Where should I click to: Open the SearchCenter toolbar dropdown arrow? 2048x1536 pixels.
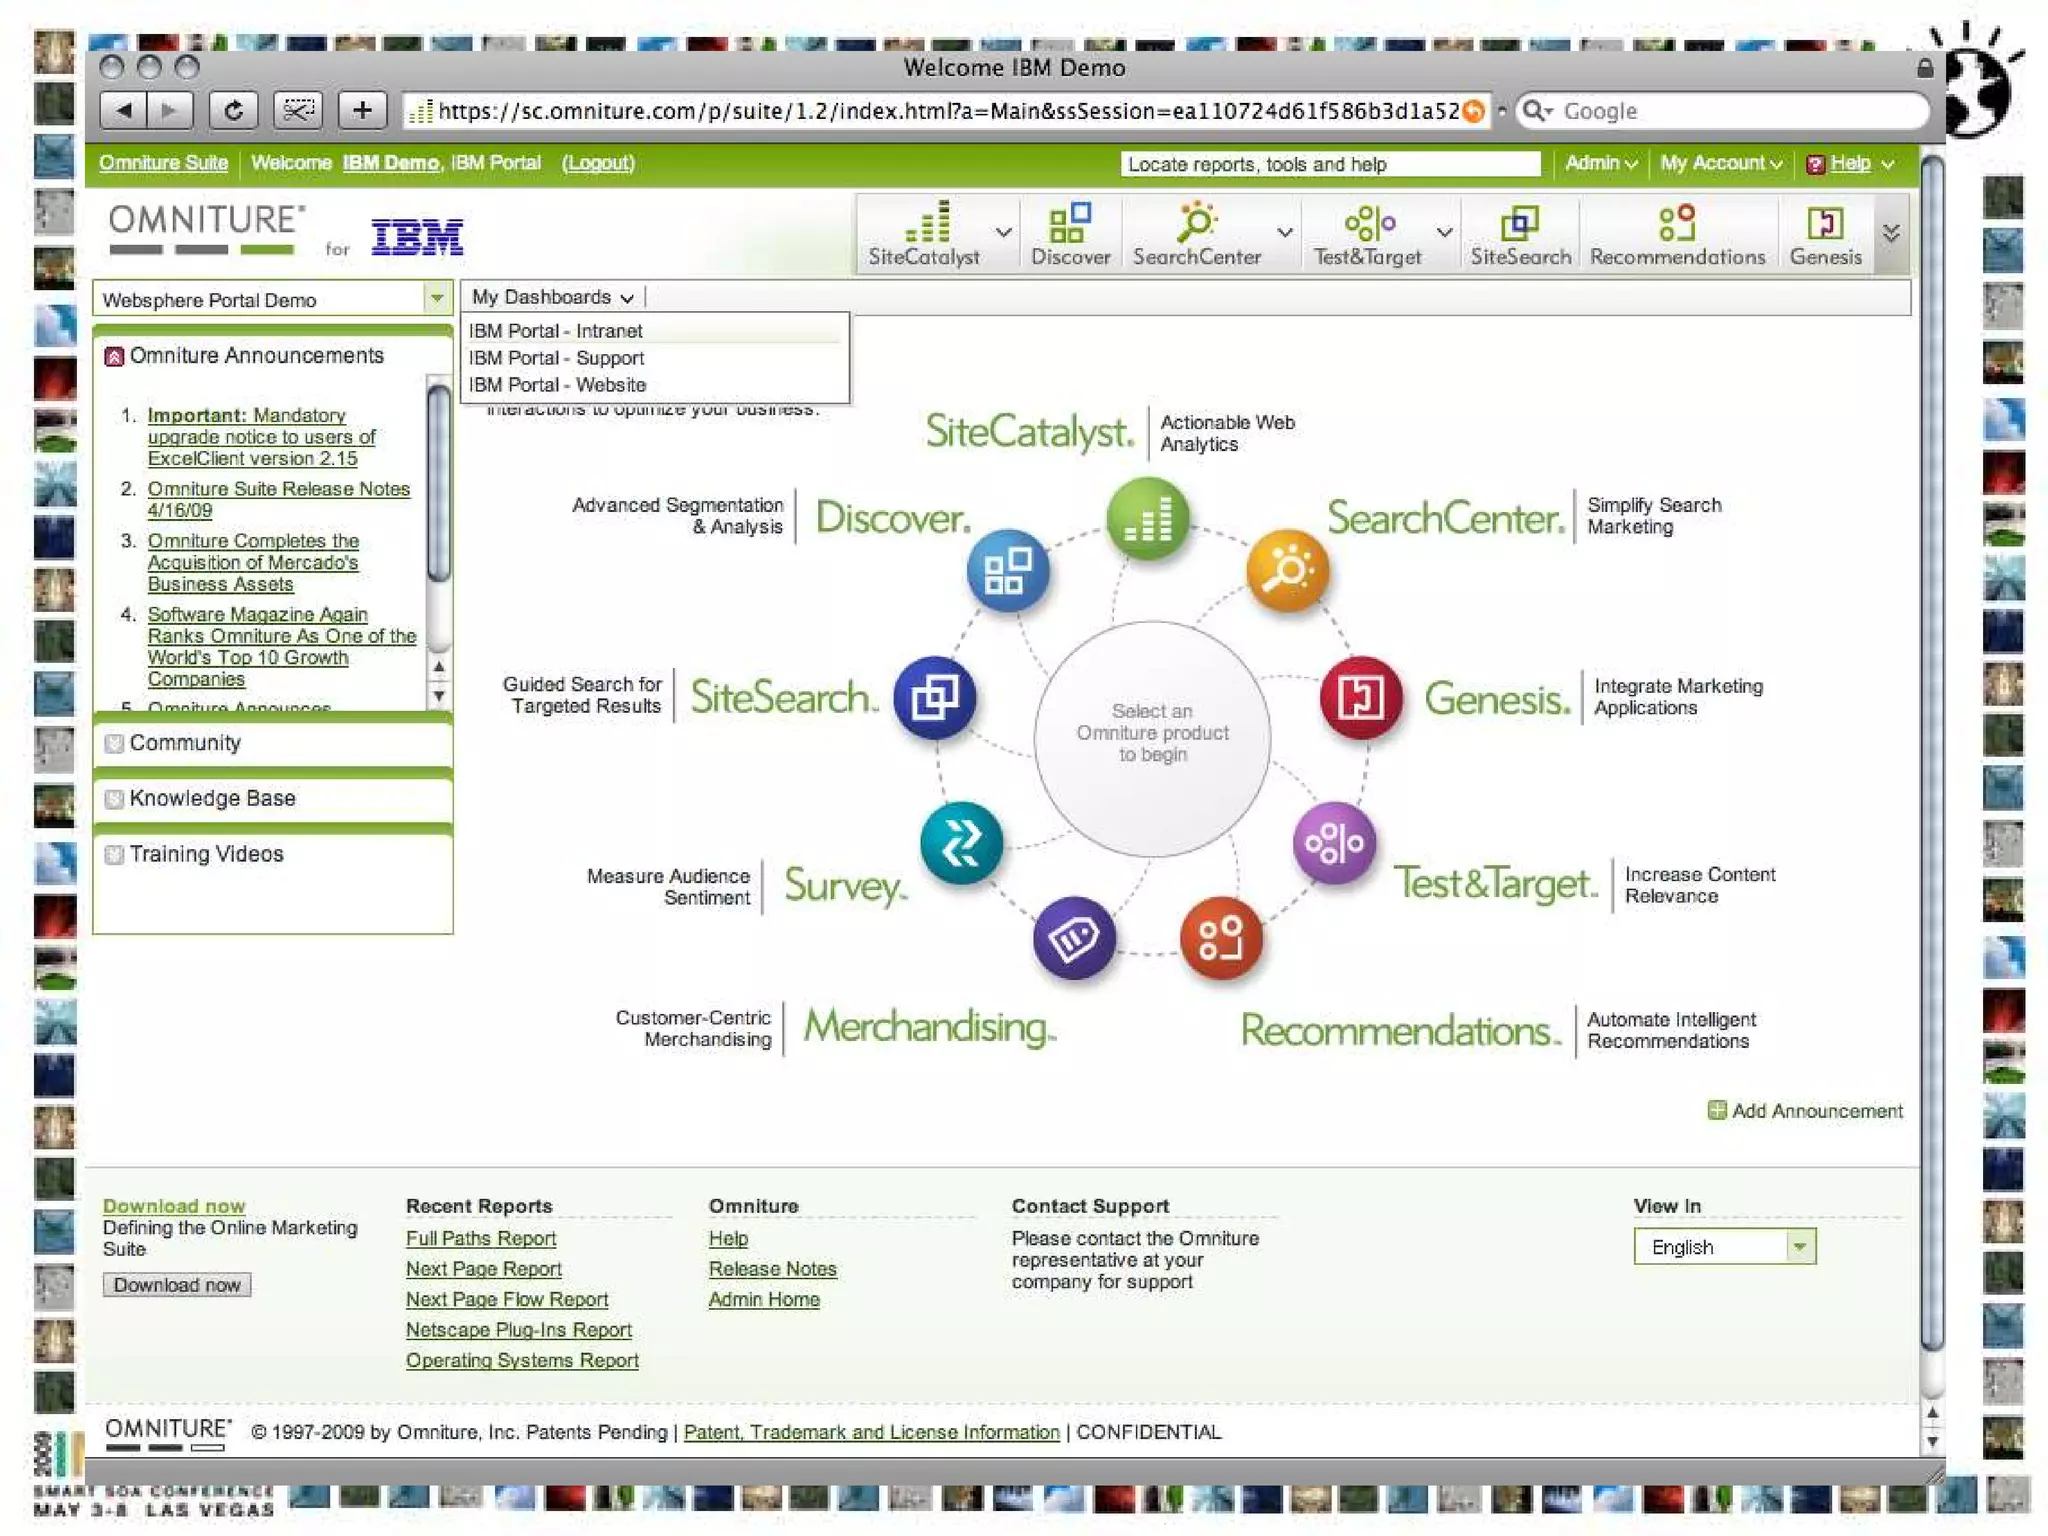click(1285, 233)
